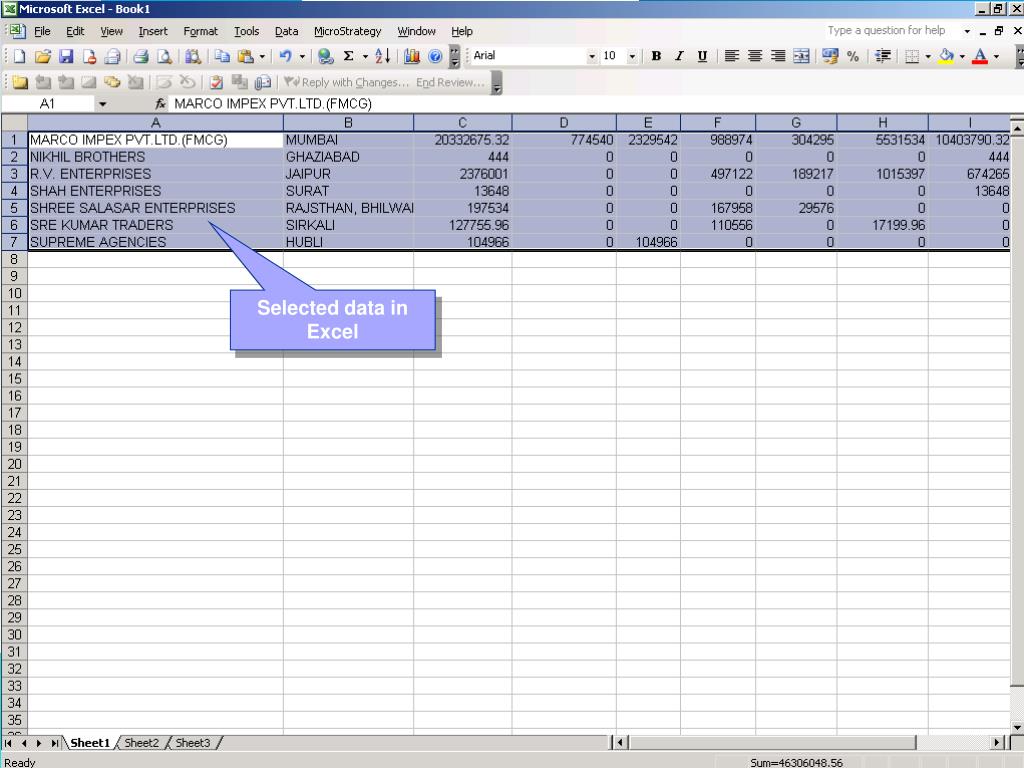Align text left using the toolbar icon
The height and width of the screenshot is (768, 1024).
coord(731,56)
